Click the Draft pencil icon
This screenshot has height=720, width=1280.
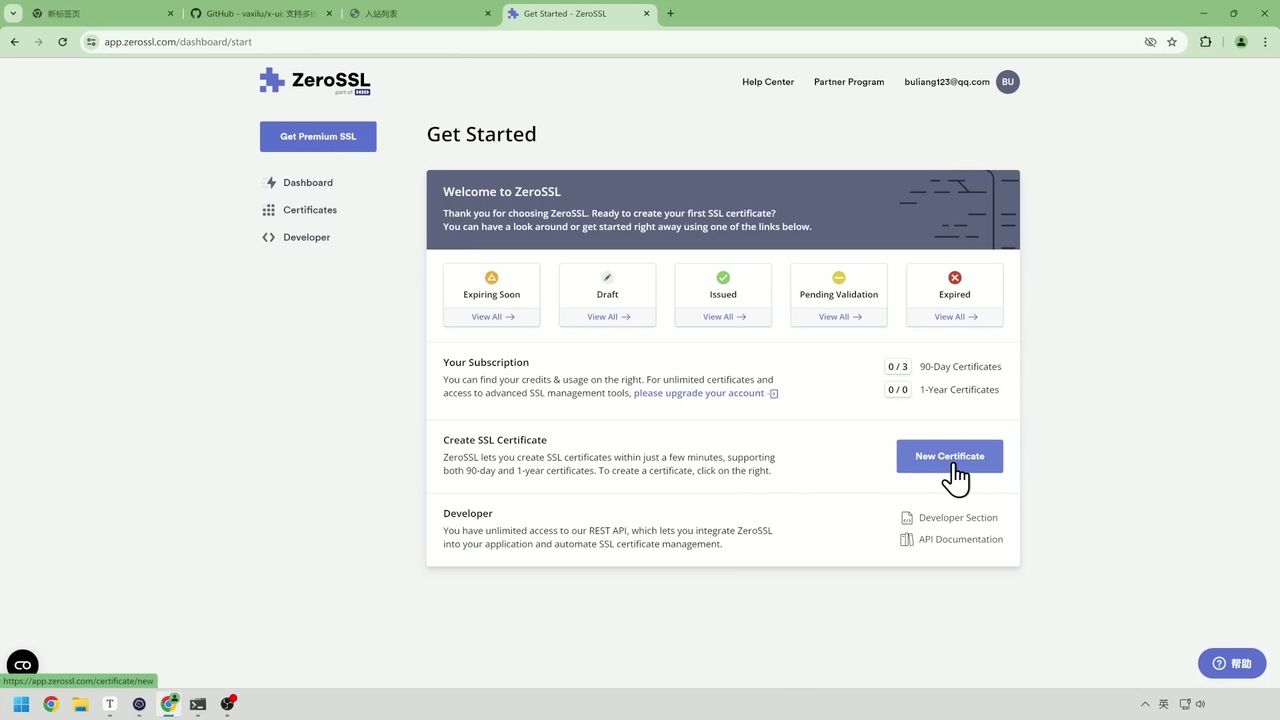tap(607, 277)
